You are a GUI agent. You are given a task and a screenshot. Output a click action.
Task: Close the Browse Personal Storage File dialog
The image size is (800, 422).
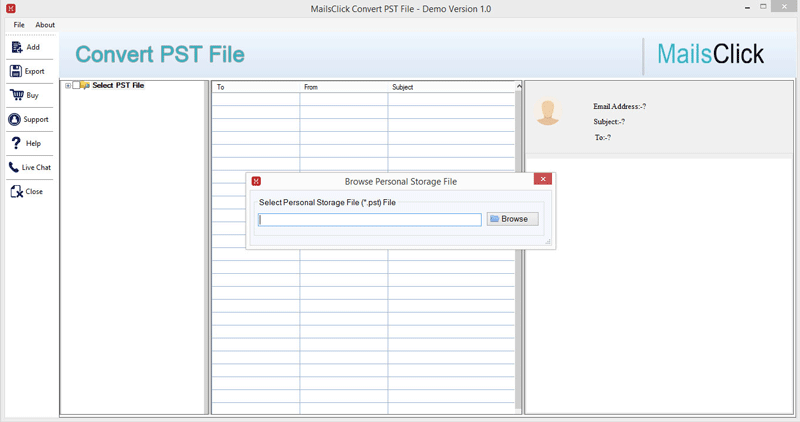point(543,179)
